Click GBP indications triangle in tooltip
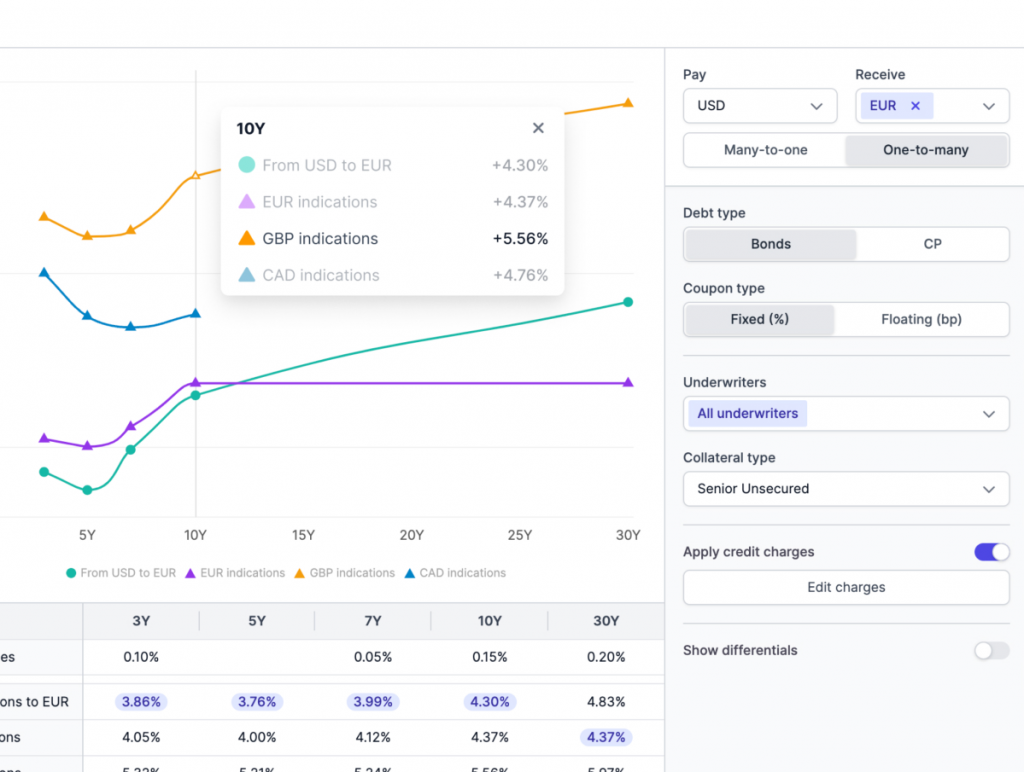 246,238
